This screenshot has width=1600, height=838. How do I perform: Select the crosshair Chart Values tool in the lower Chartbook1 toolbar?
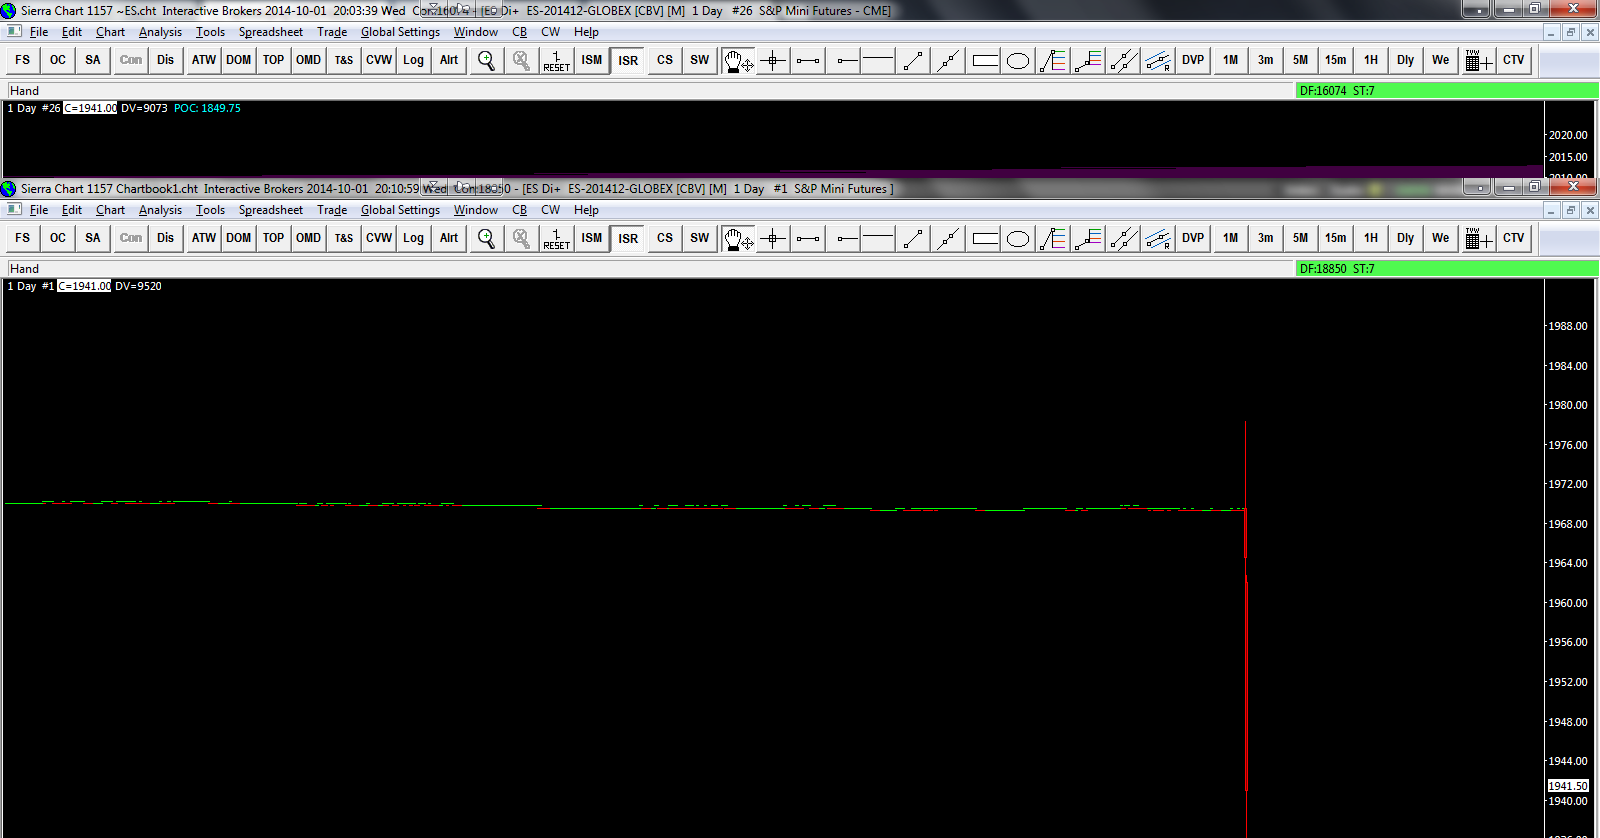tap(773, 238)
